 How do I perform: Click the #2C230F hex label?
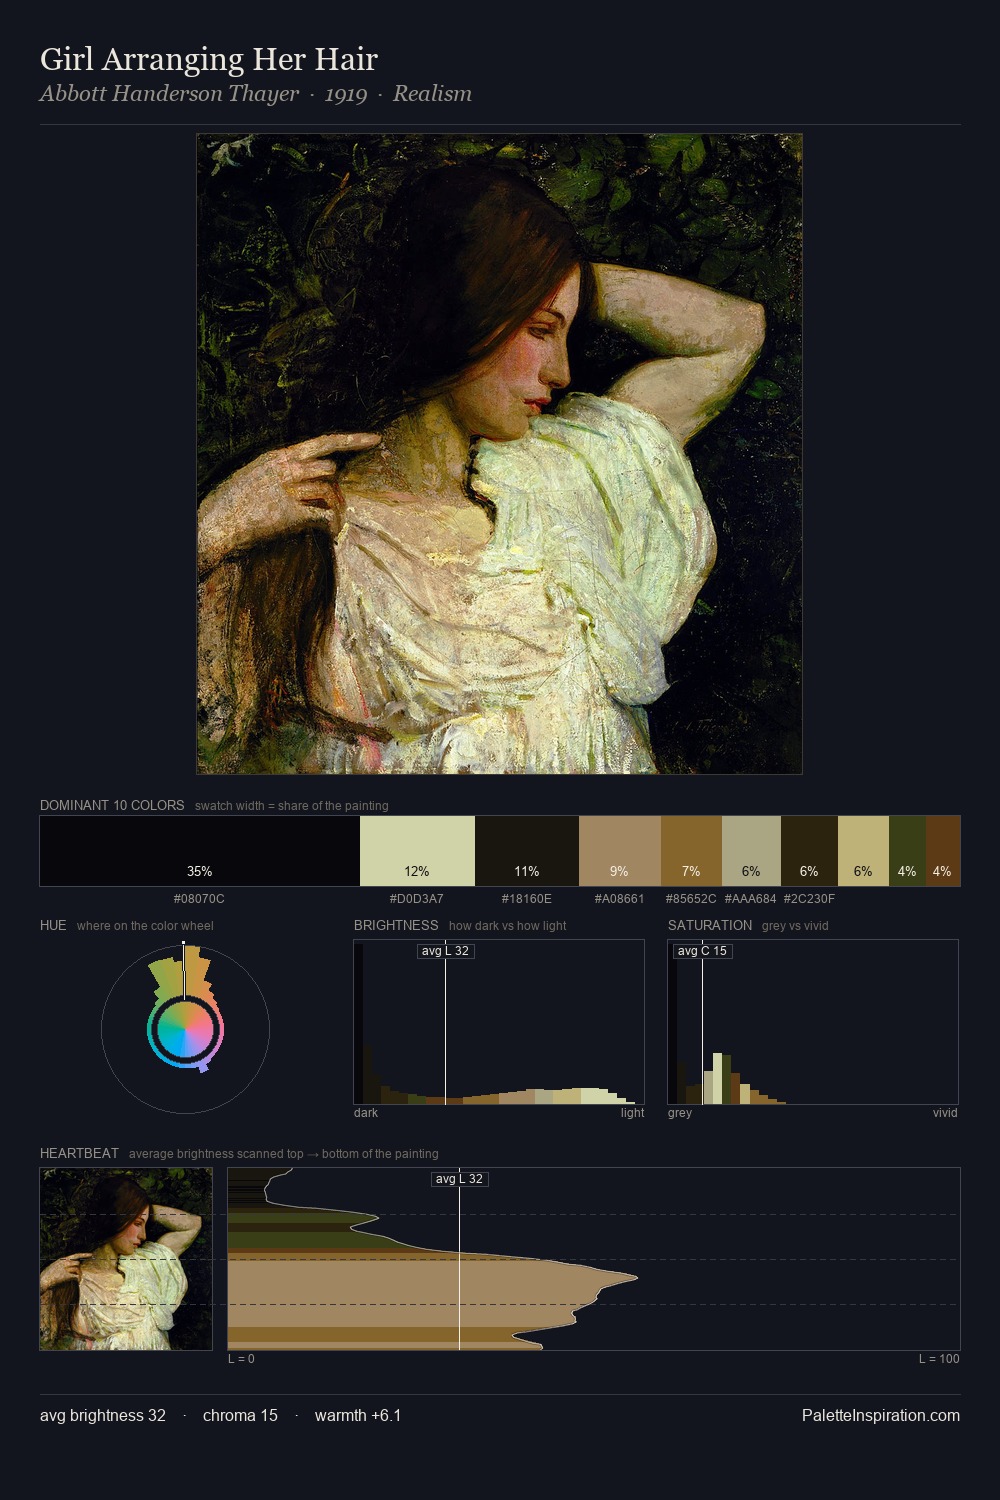[809, 899]
